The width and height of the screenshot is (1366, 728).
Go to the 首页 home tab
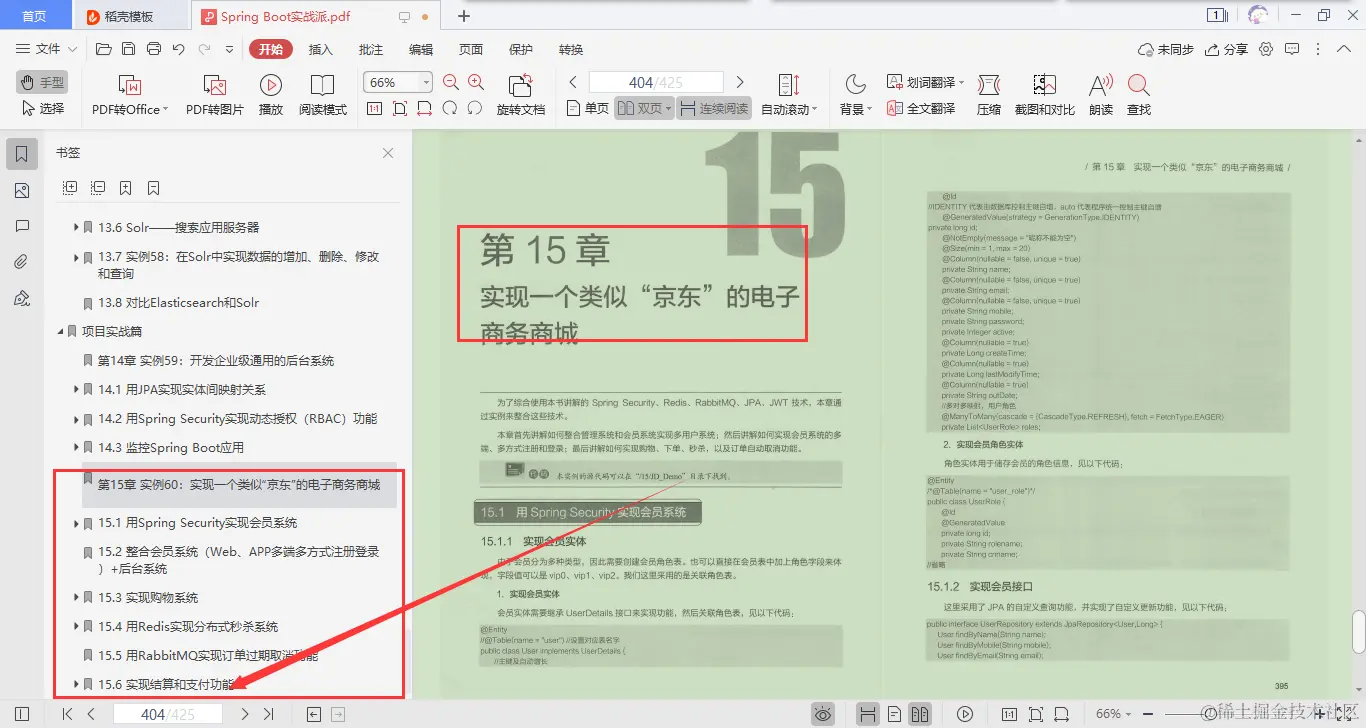[x=36, y=15]
